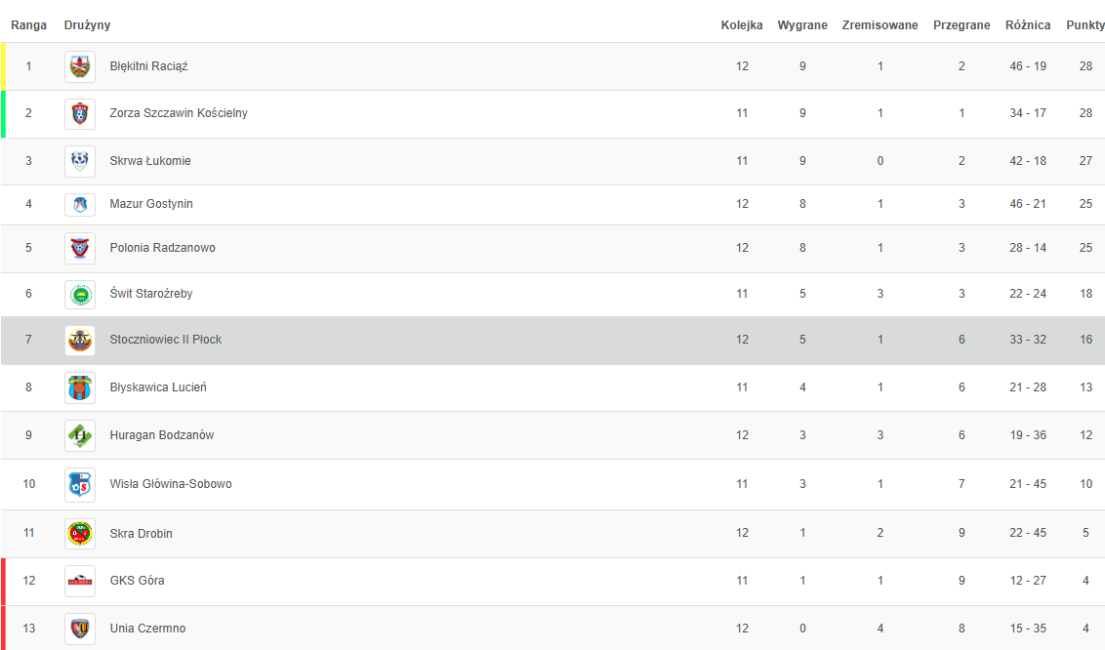Click the Skrwa Łukomie team logo
1105x650 pixels.
pos(80,161)
